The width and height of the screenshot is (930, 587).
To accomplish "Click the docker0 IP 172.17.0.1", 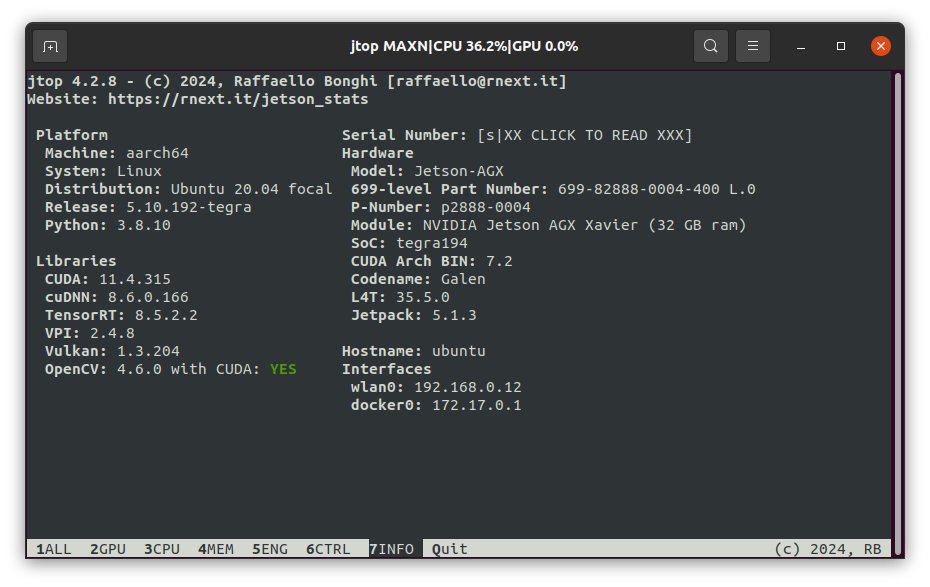I will [x=477, y=405].
